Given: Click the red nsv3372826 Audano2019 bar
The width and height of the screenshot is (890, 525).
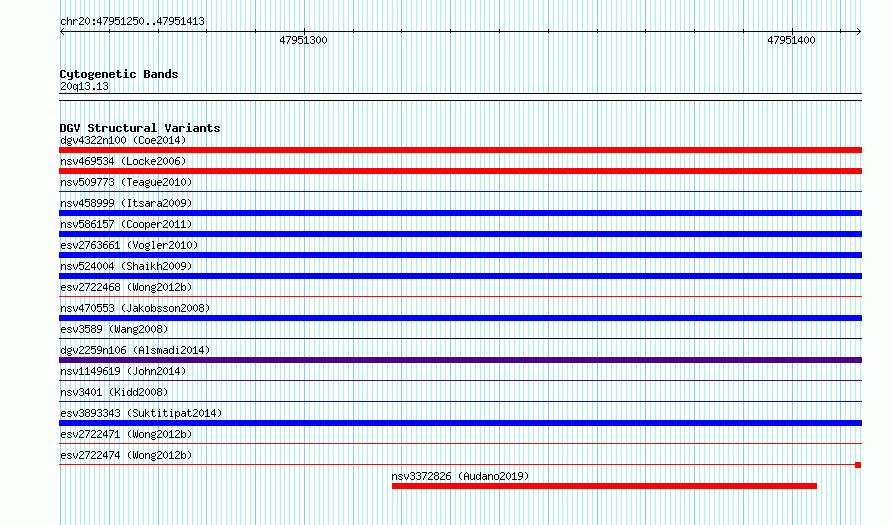Looking at the screenshot, I should coord(604,486).
